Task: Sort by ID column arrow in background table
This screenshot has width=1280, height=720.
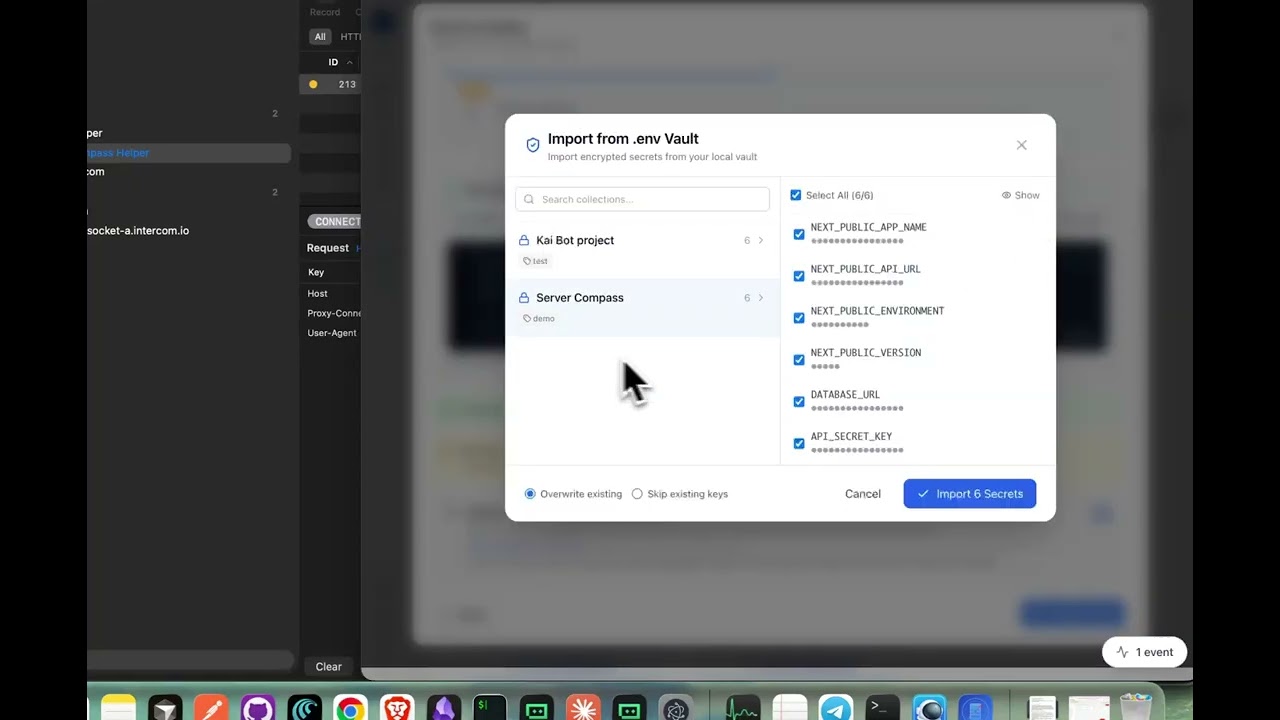Action: tap(349, 62)
